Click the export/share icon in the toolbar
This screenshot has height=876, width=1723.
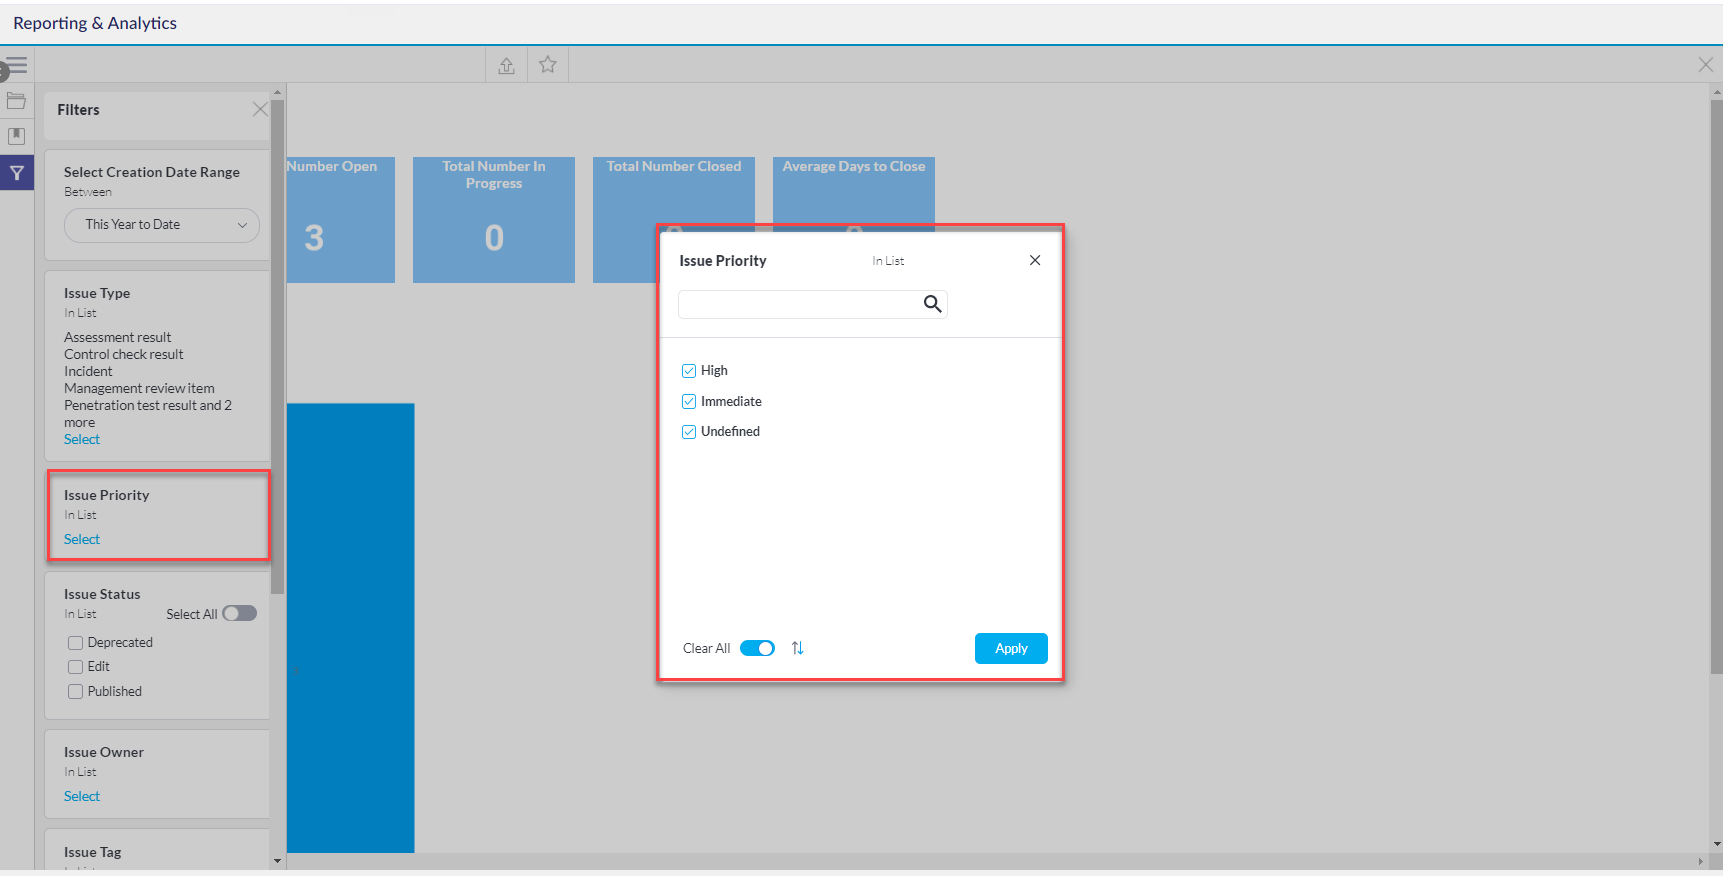[x=506, y=65]
